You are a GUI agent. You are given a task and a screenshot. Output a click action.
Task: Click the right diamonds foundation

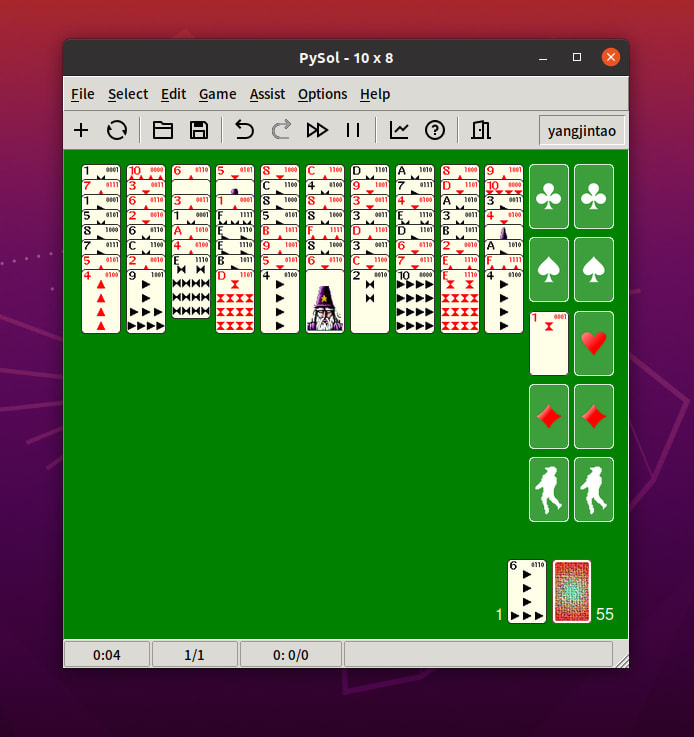pyautogui.click(x=594, y=416)
